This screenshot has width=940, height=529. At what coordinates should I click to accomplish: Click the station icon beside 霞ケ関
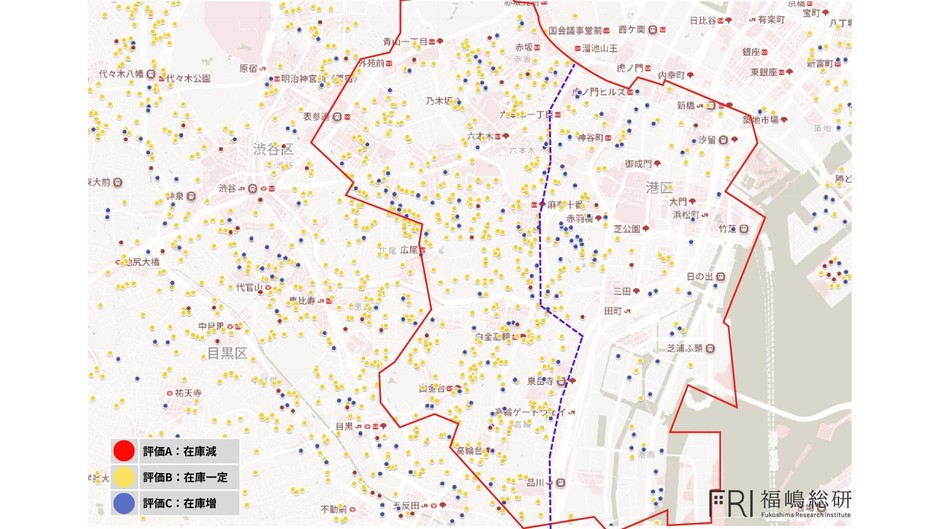point(653,29)
